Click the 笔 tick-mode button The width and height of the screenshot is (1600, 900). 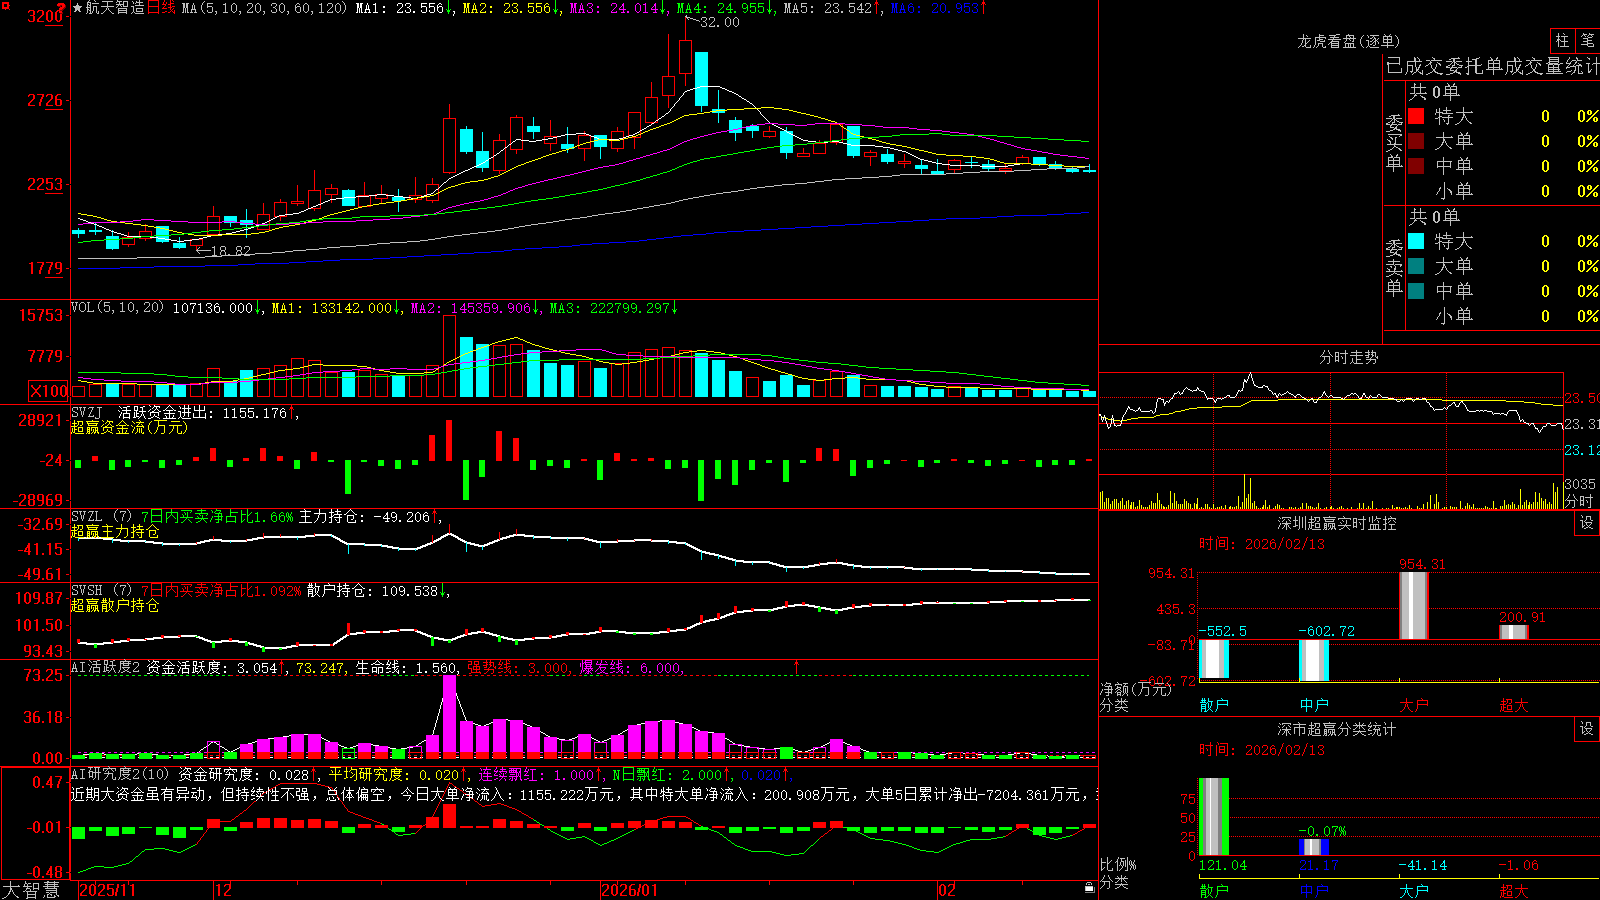tap(1587, 41)
